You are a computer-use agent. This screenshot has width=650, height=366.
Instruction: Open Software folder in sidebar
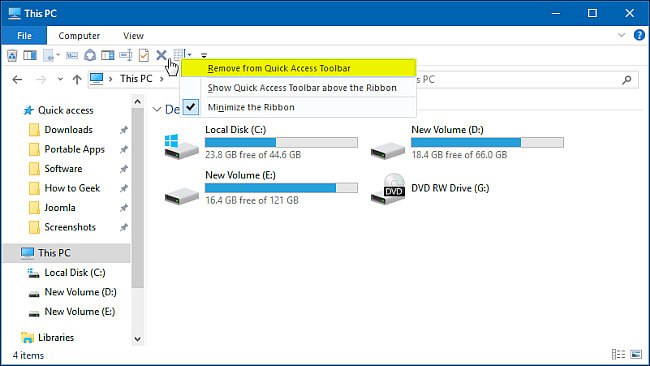tap(63, 169)
